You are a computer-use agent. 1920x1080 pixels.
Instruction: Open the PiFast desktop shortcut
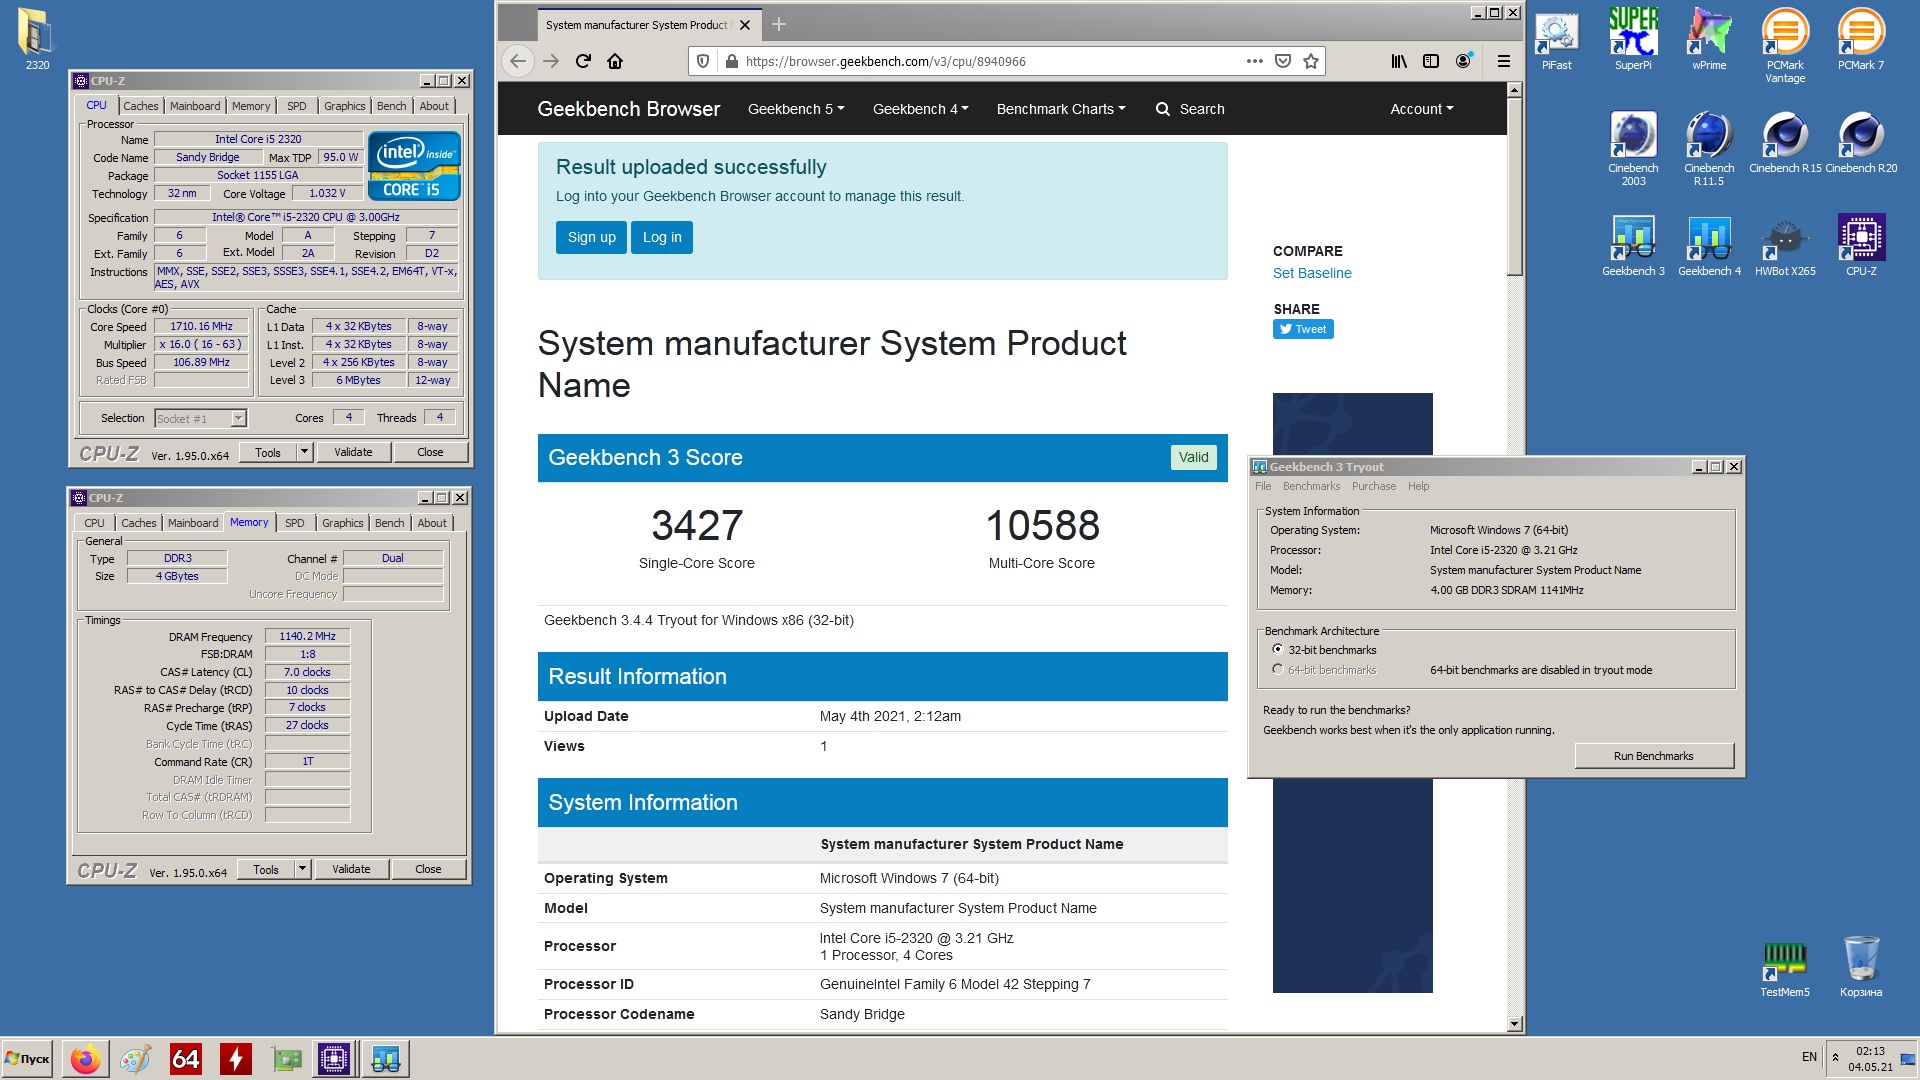pos(1556,40)
